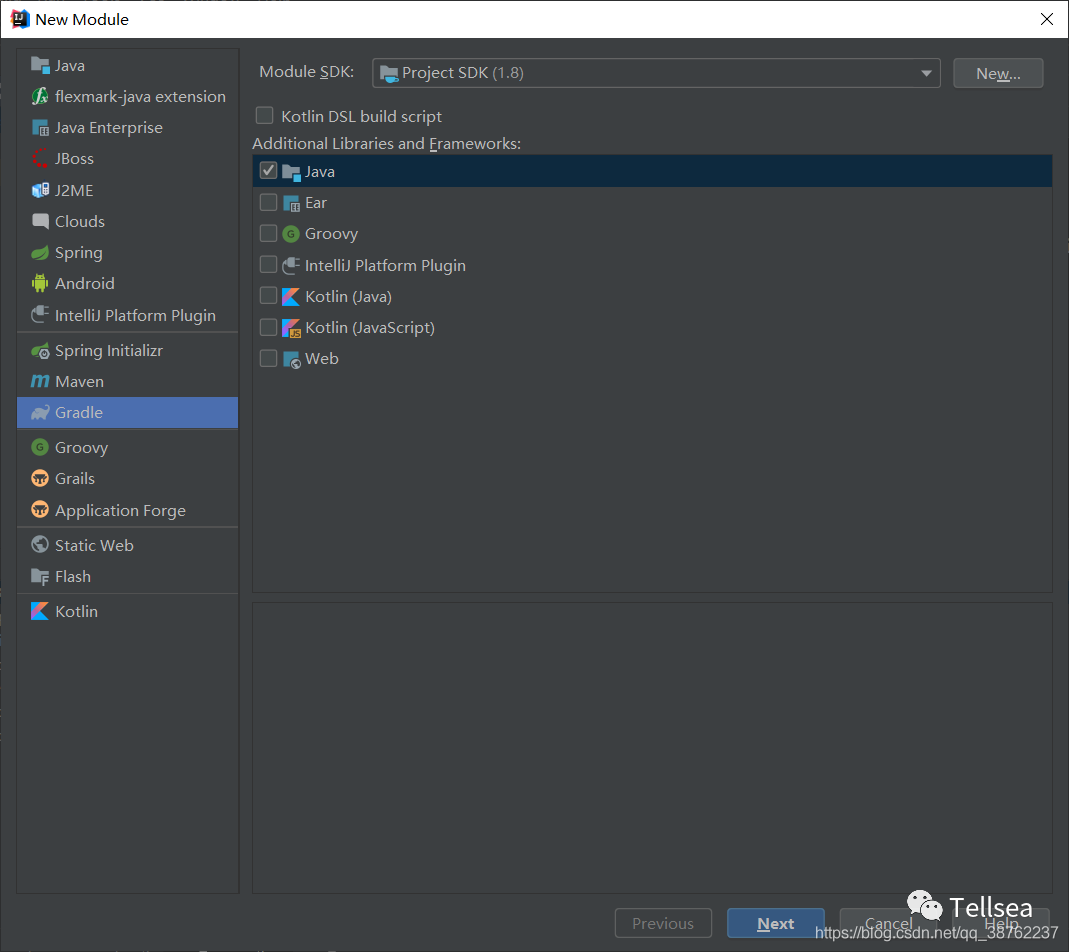Click the 'Kotlin DSL build script' label
Viewport: 1069px width, 952px height.
[361, 117]
